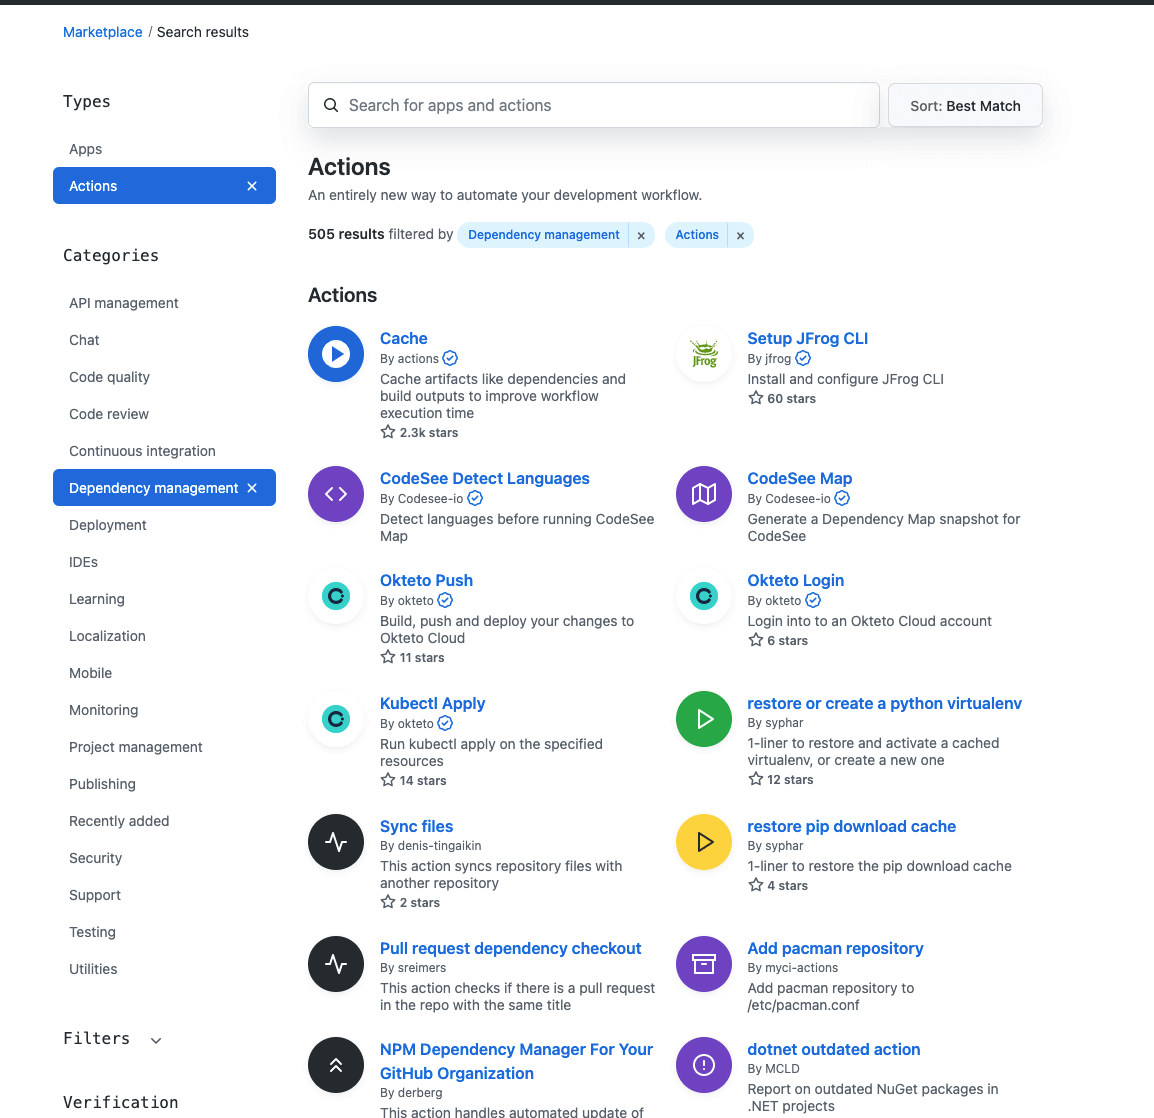Click the Okteto Push logo icon
Image resolution: width=1154 pixels, height=1118 pixels.
pyautogui.click(x=336, y=597)
